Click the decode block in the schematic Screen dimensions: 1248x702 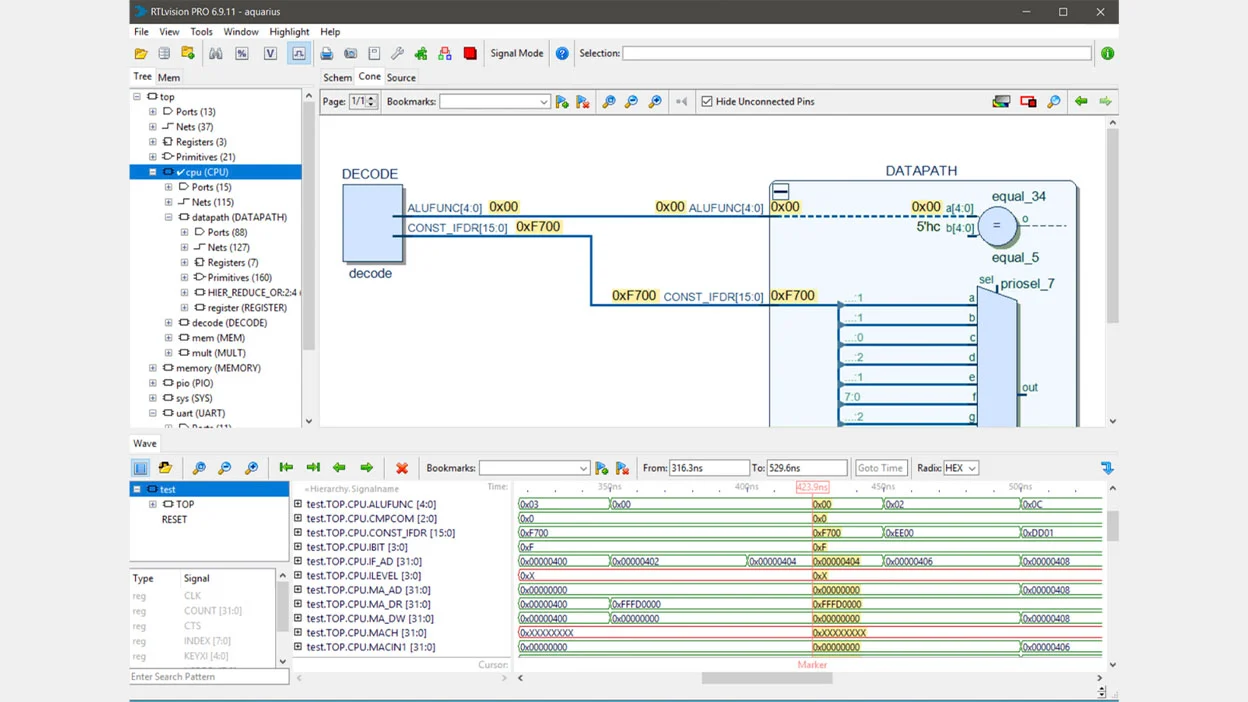[372, 224]
